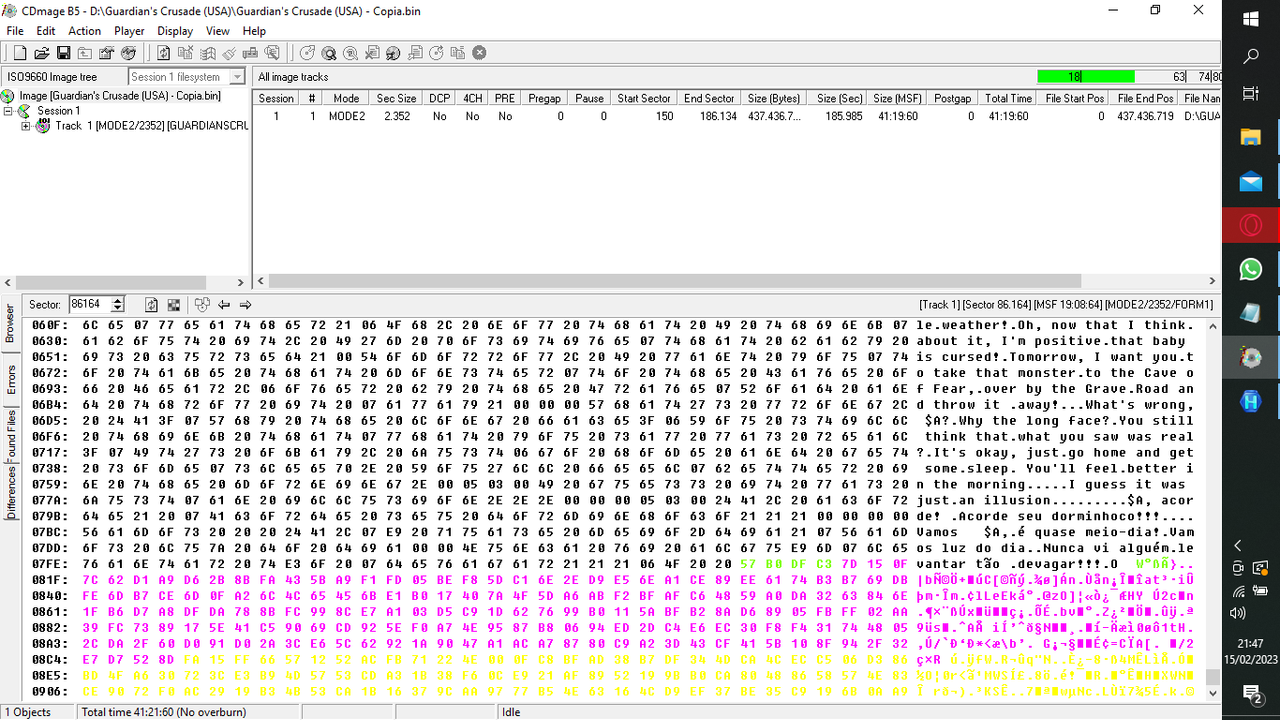Click the toolbar icon right of the brush
Image resolution: width=1280 pixels, height=720 pixels.
(250, 53)
